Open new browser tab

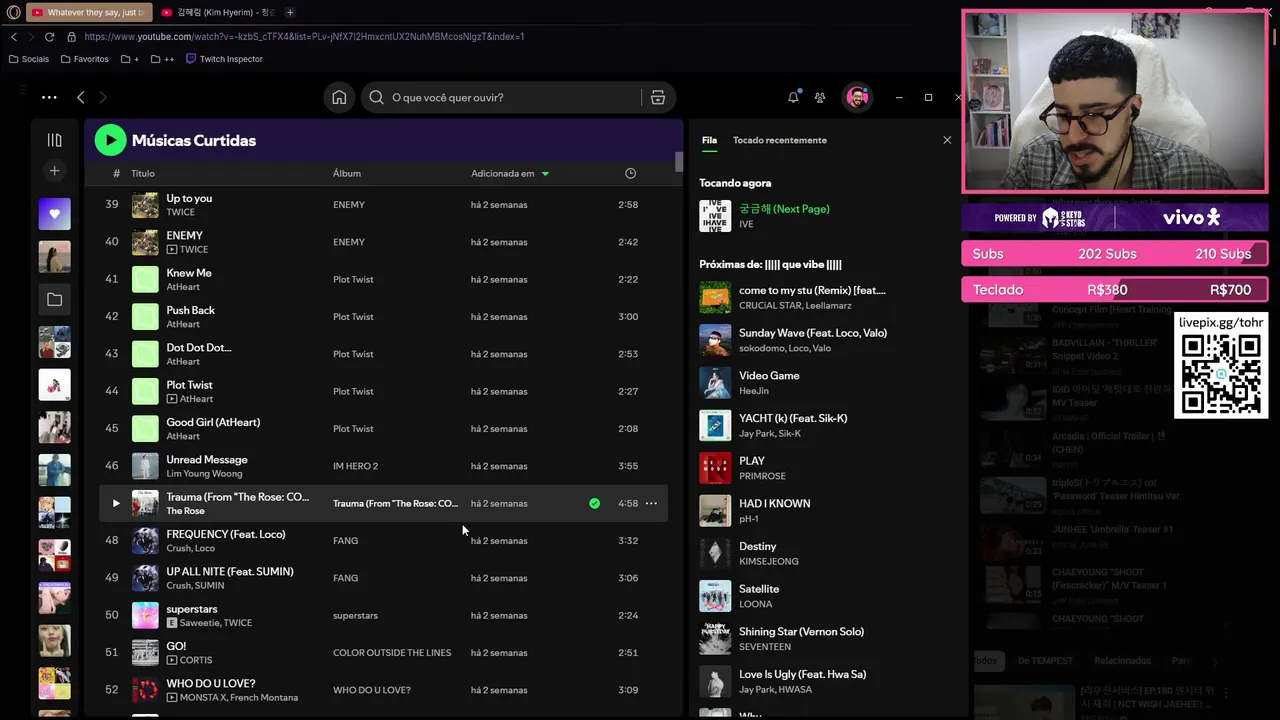pyautogui.click(x=290, y=12)
